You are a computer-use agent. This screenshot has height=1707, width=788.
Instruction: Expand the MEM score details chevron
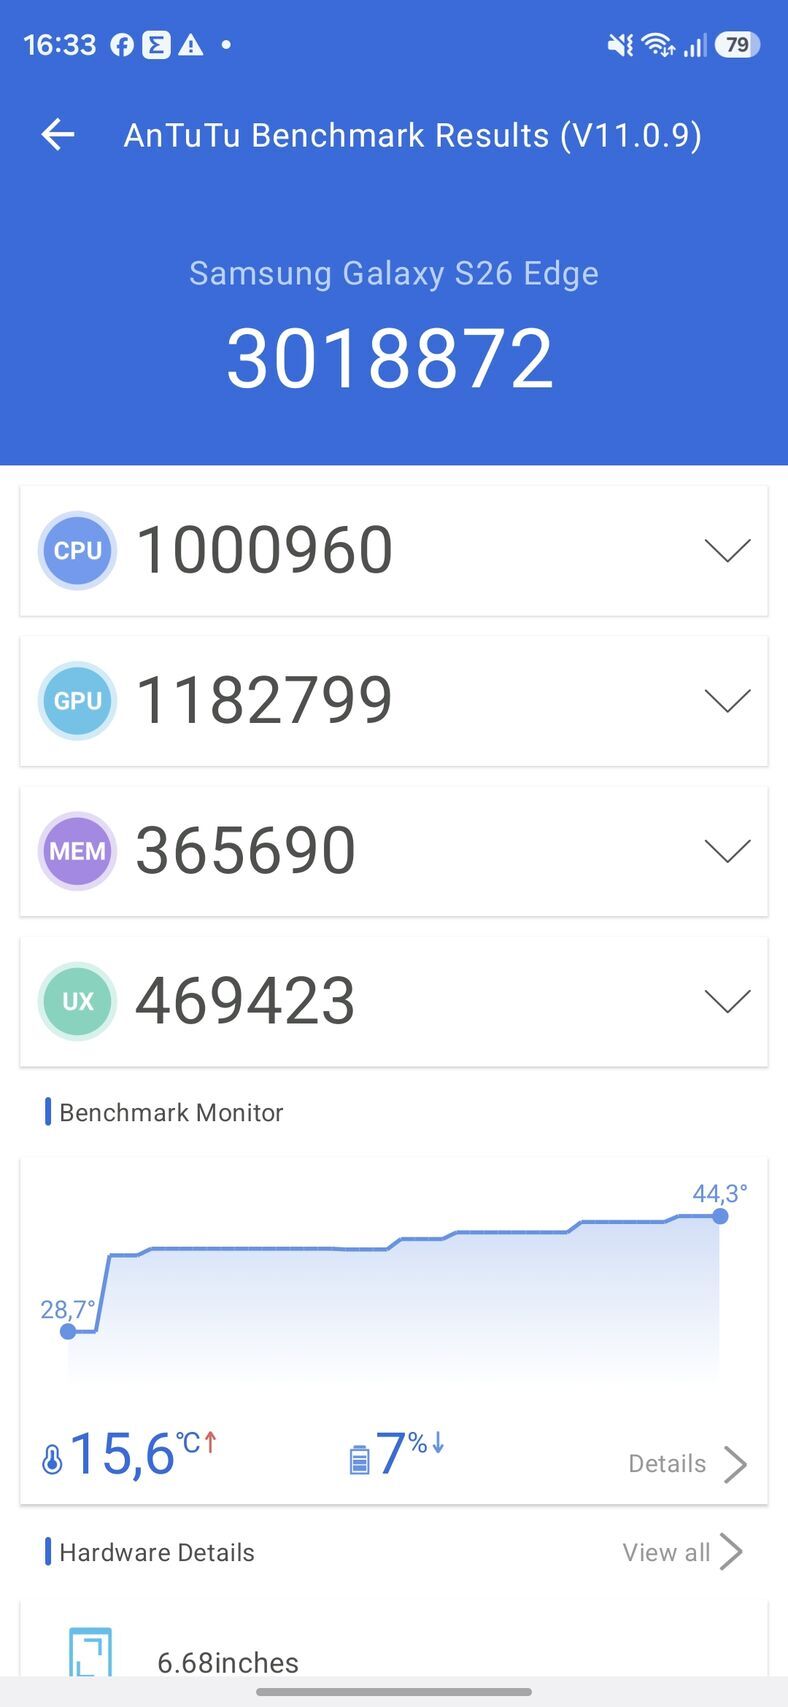pyautogui.click(x=727, y=851)
